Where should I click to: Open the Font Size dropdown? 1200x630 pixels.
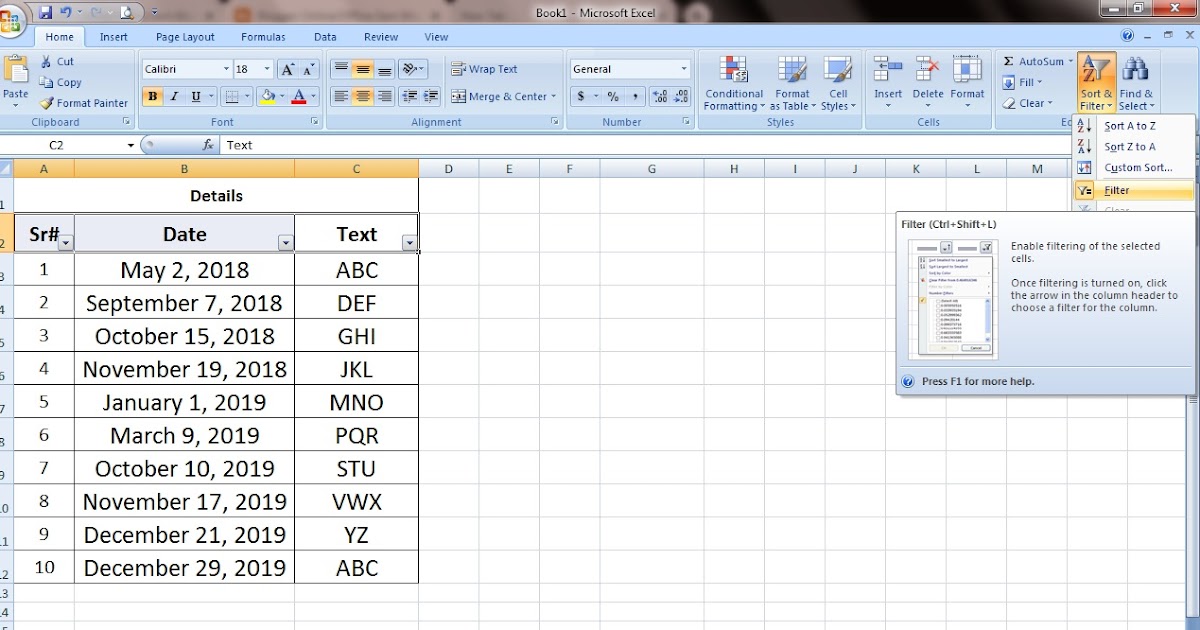point(266,68)
